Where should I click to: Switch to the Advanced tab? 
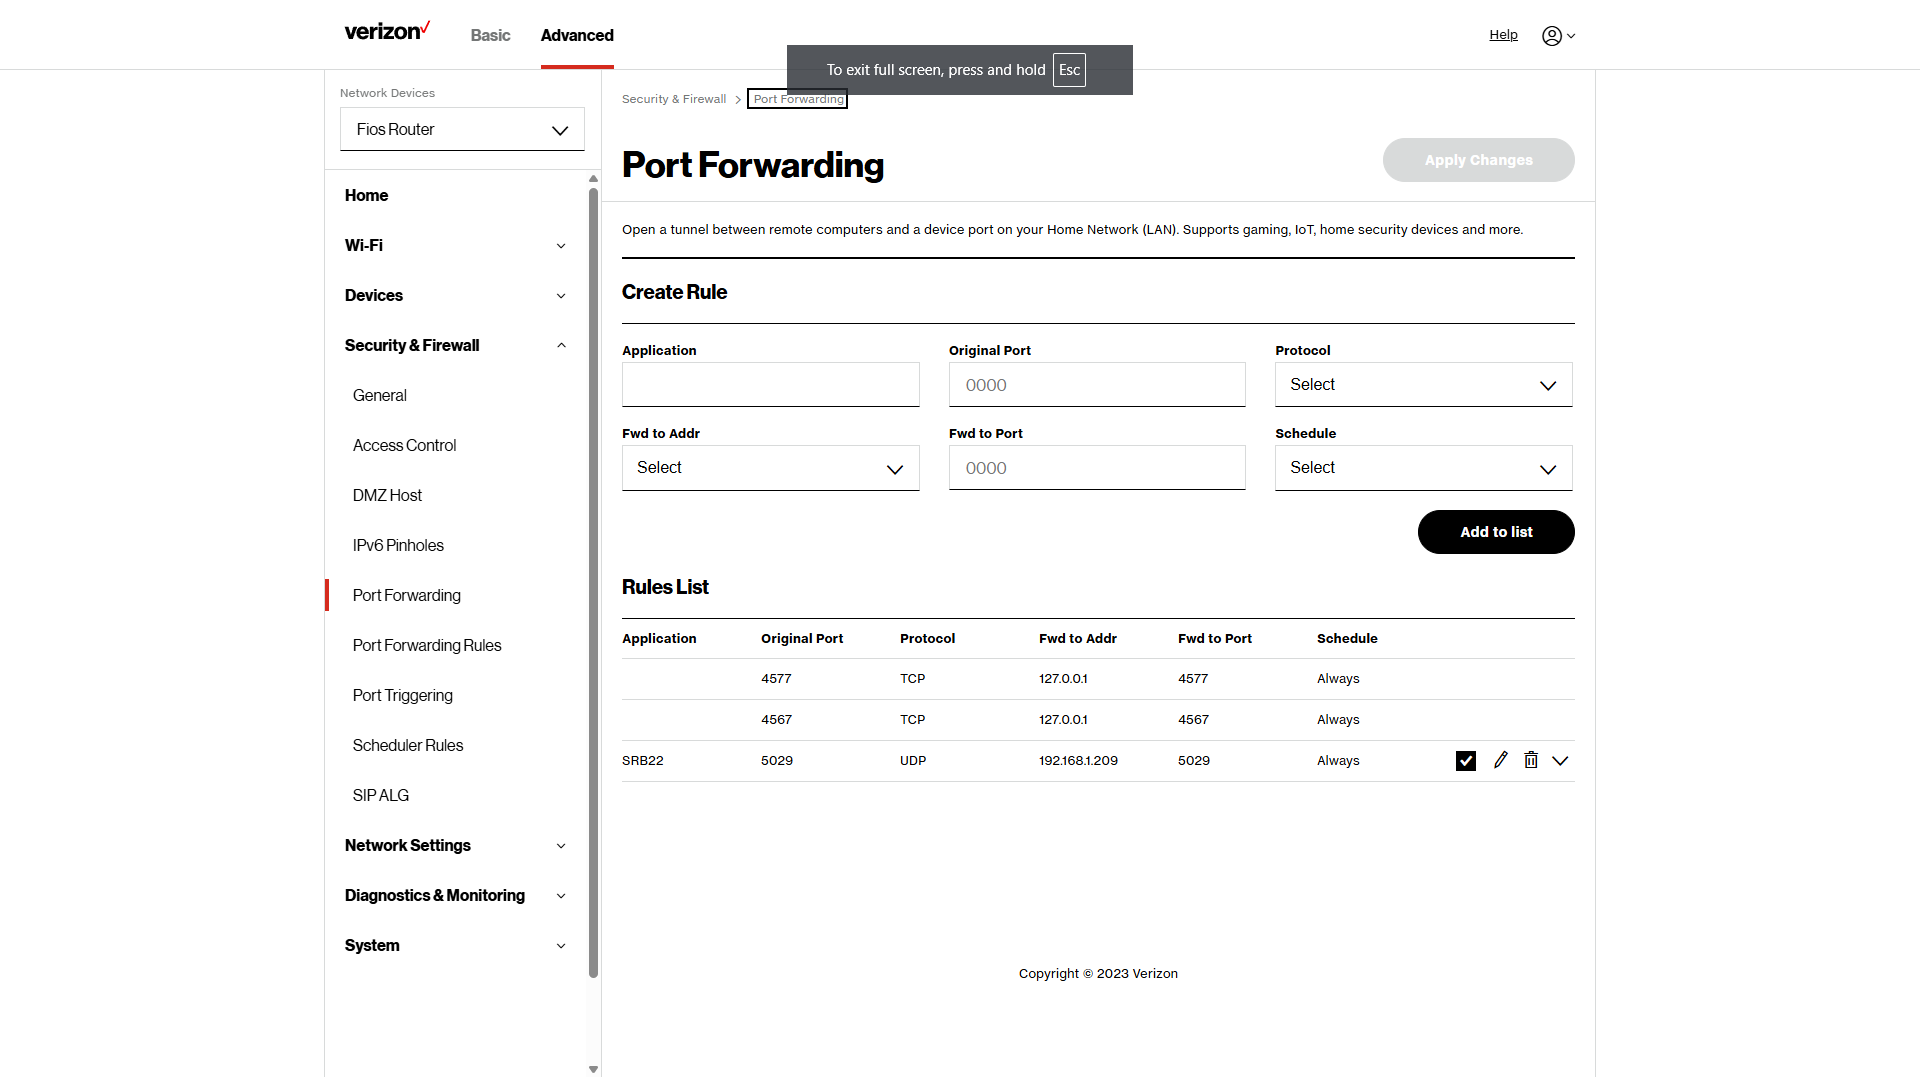point(577,35)
